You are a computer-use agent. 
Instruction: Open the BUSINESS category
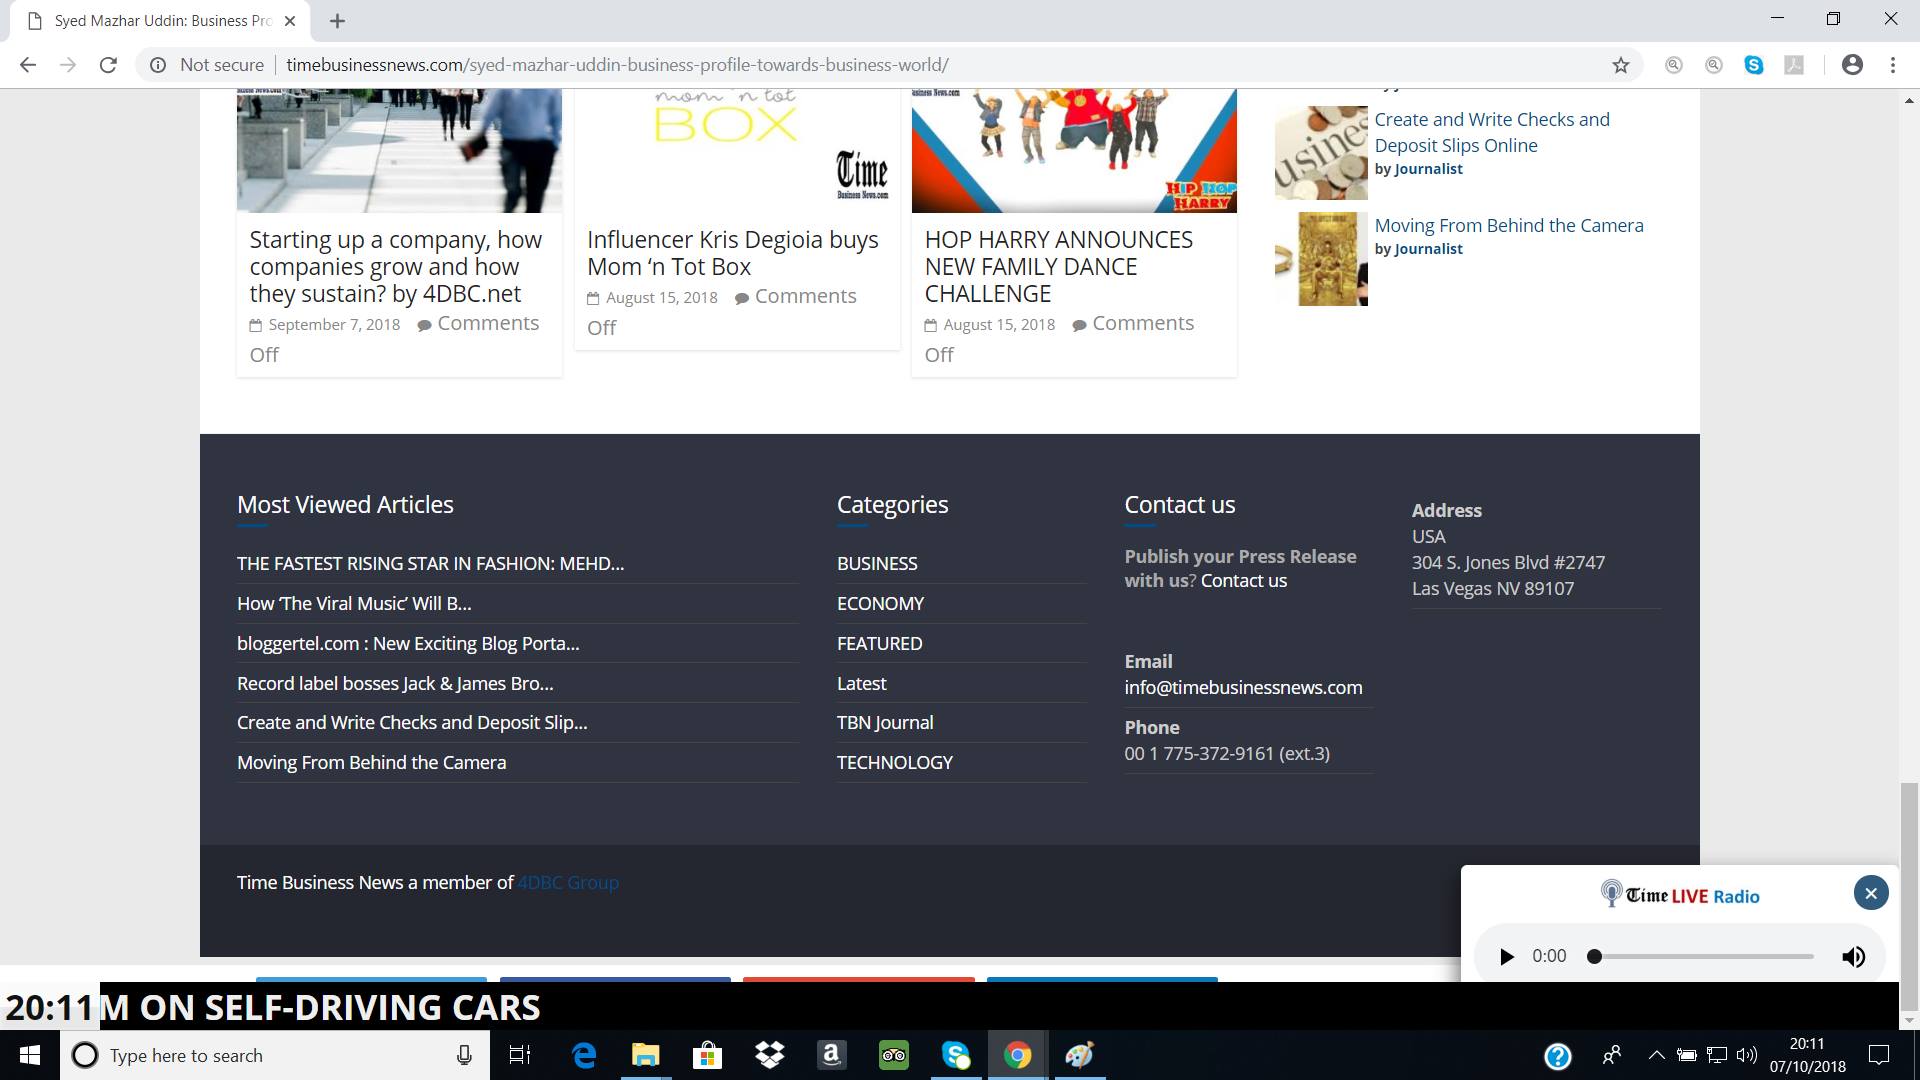[x=877, y=564]
